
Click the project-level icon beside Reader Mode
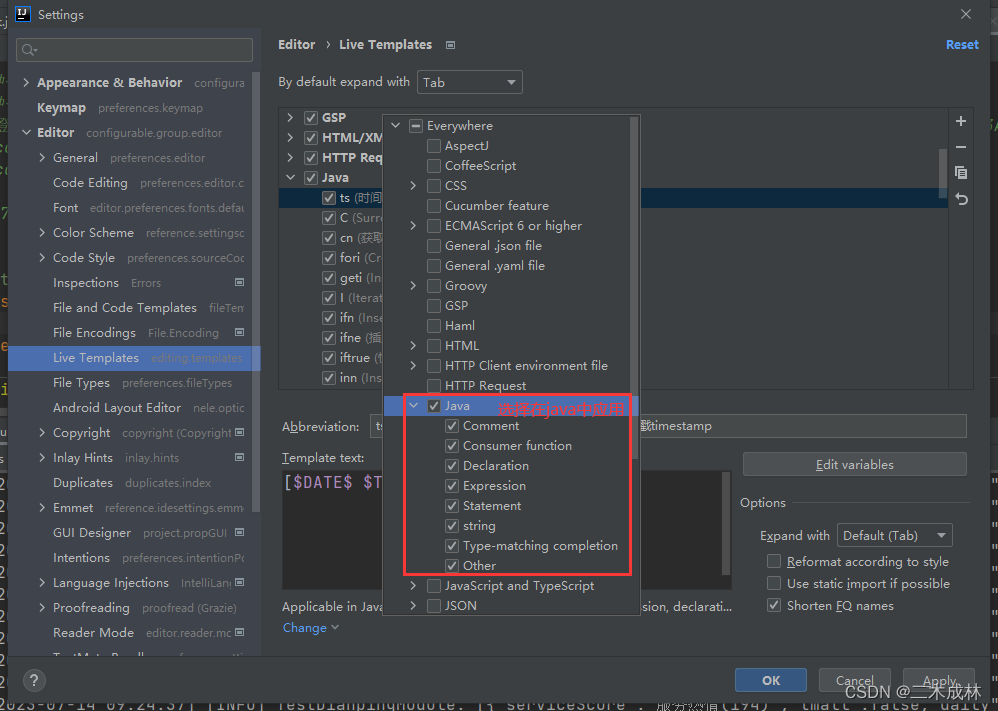coord(239,632)
